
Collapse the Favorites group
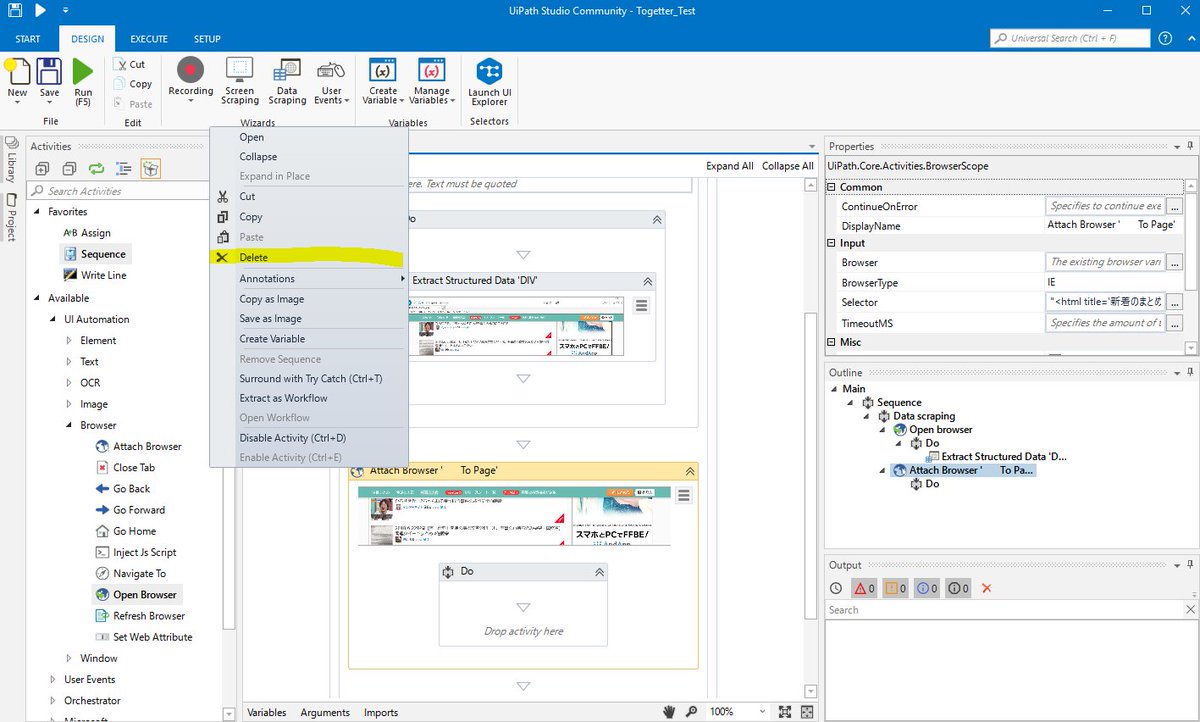point(38,212)
